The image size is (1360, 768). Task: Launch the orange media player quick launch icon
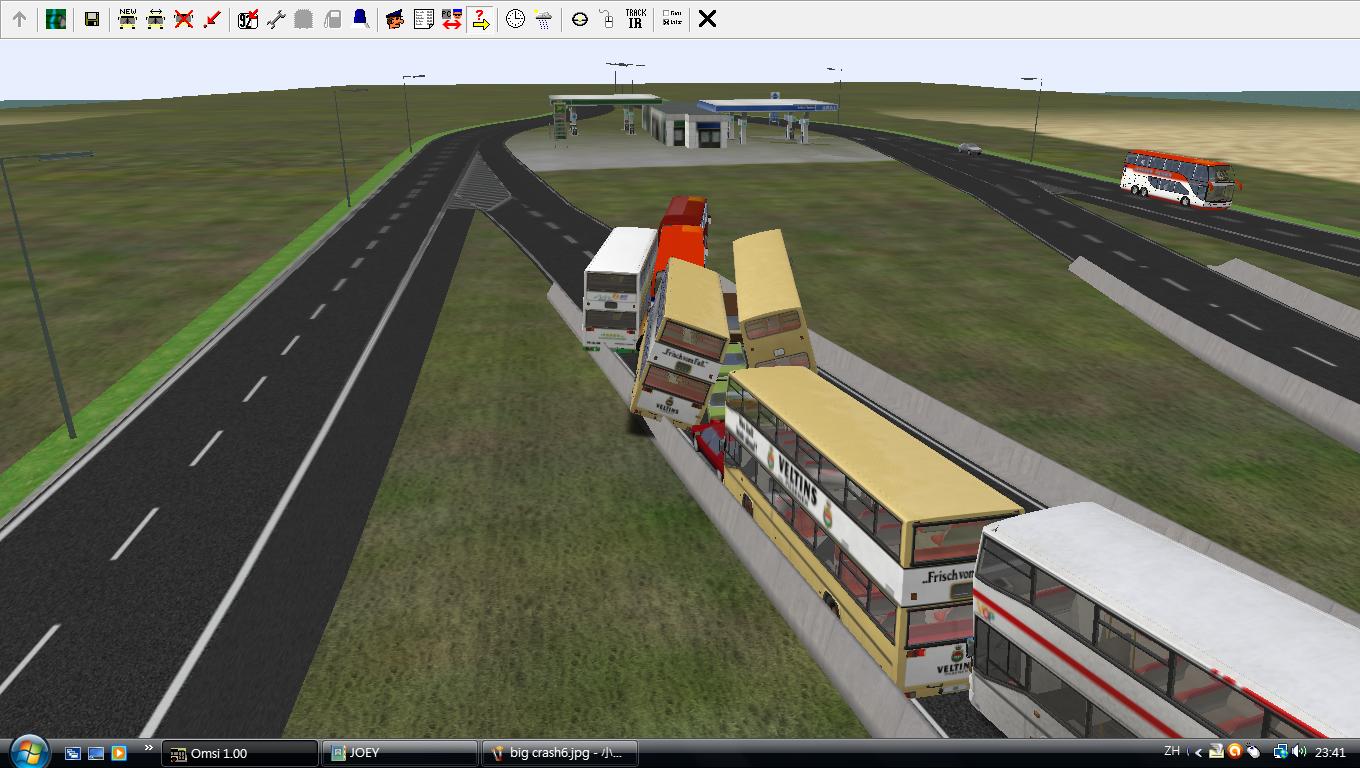point(119,753)
